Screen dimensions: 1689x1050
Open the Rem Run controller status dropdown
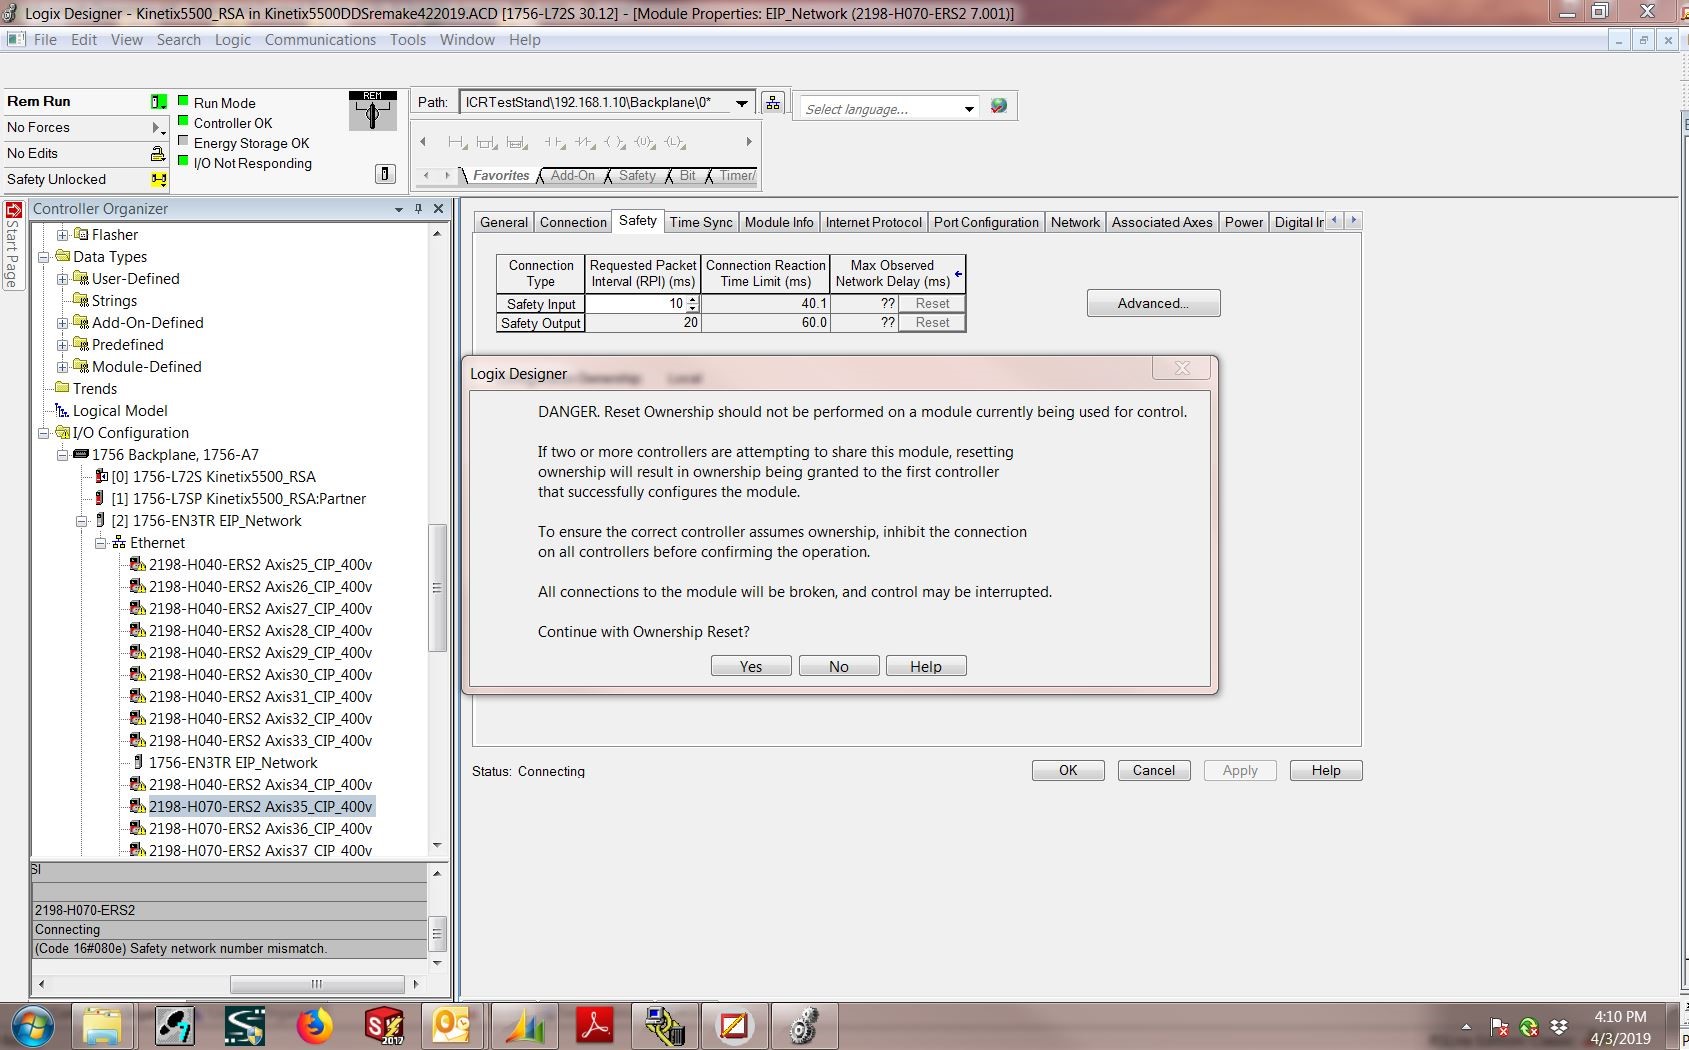point(159,102)
